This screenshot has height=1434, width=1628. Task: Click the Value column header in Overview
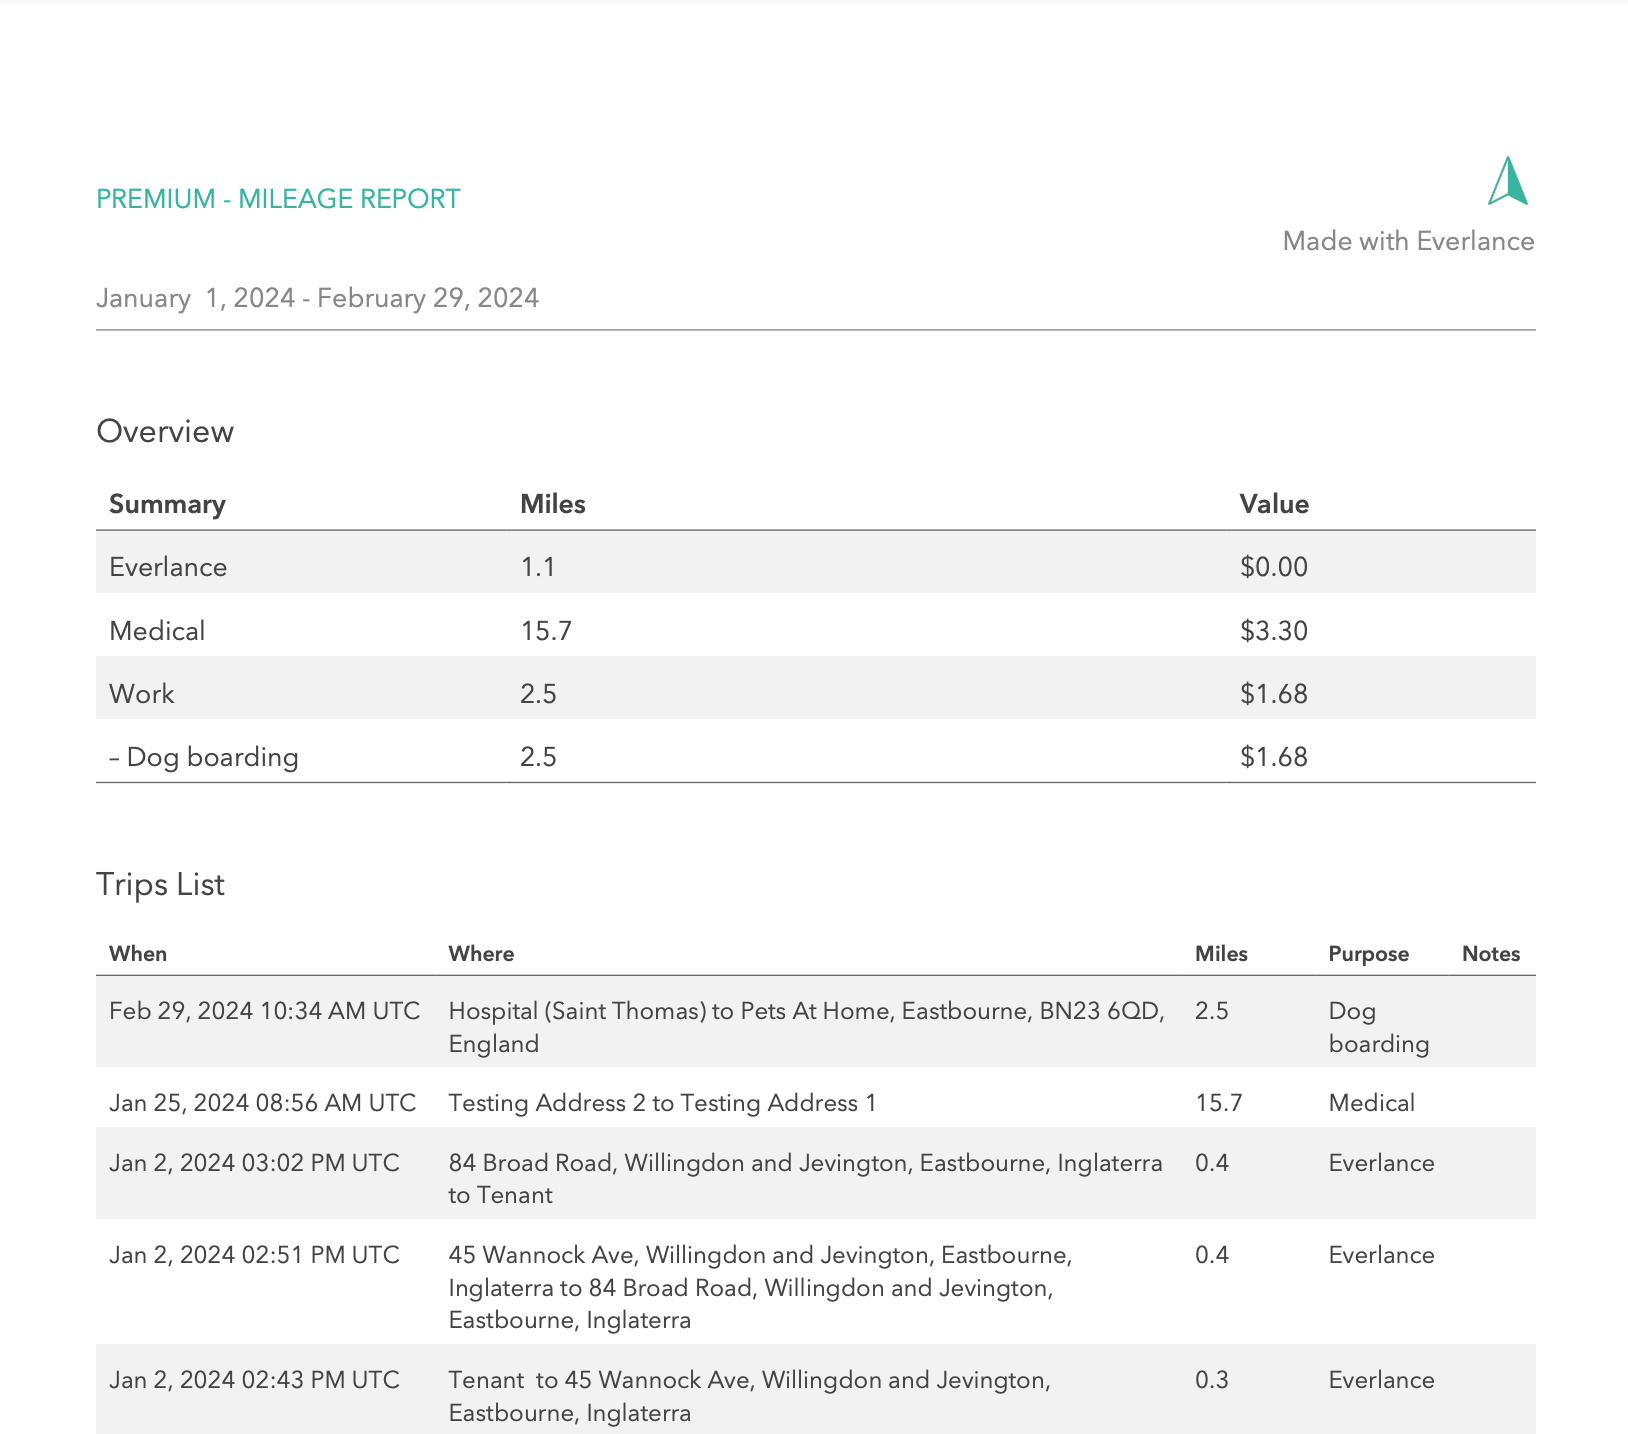pos(1274,504)
